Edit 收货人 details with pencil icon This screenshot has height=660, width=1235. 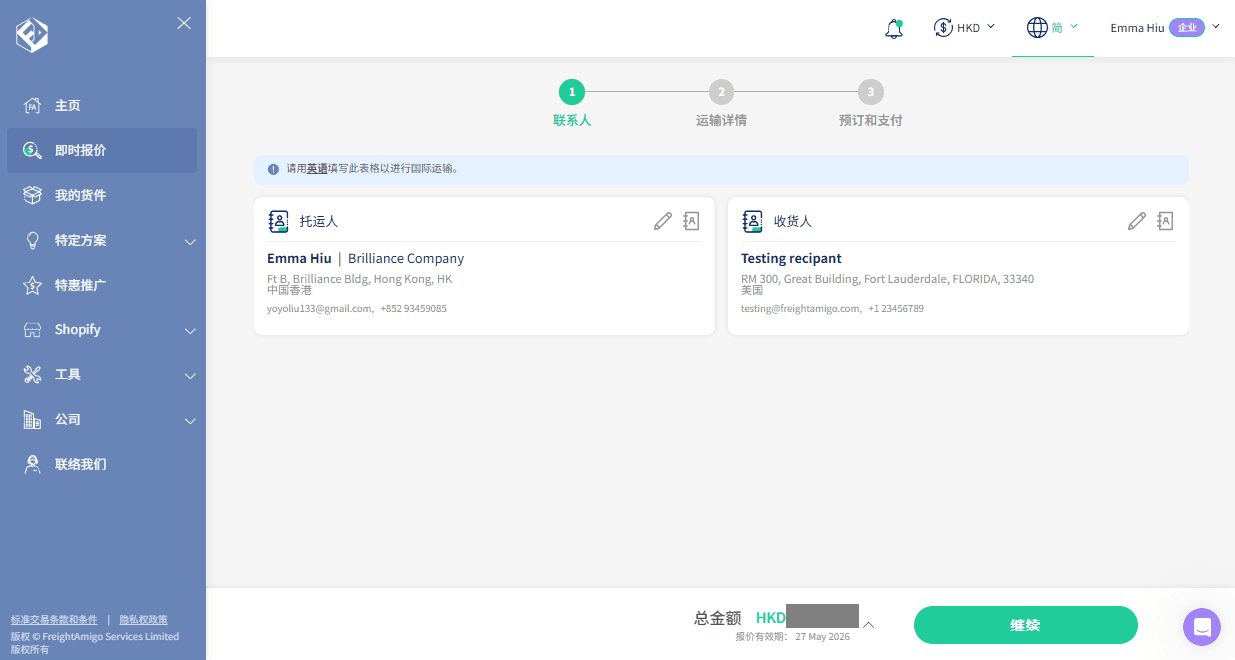(1137, 221)
